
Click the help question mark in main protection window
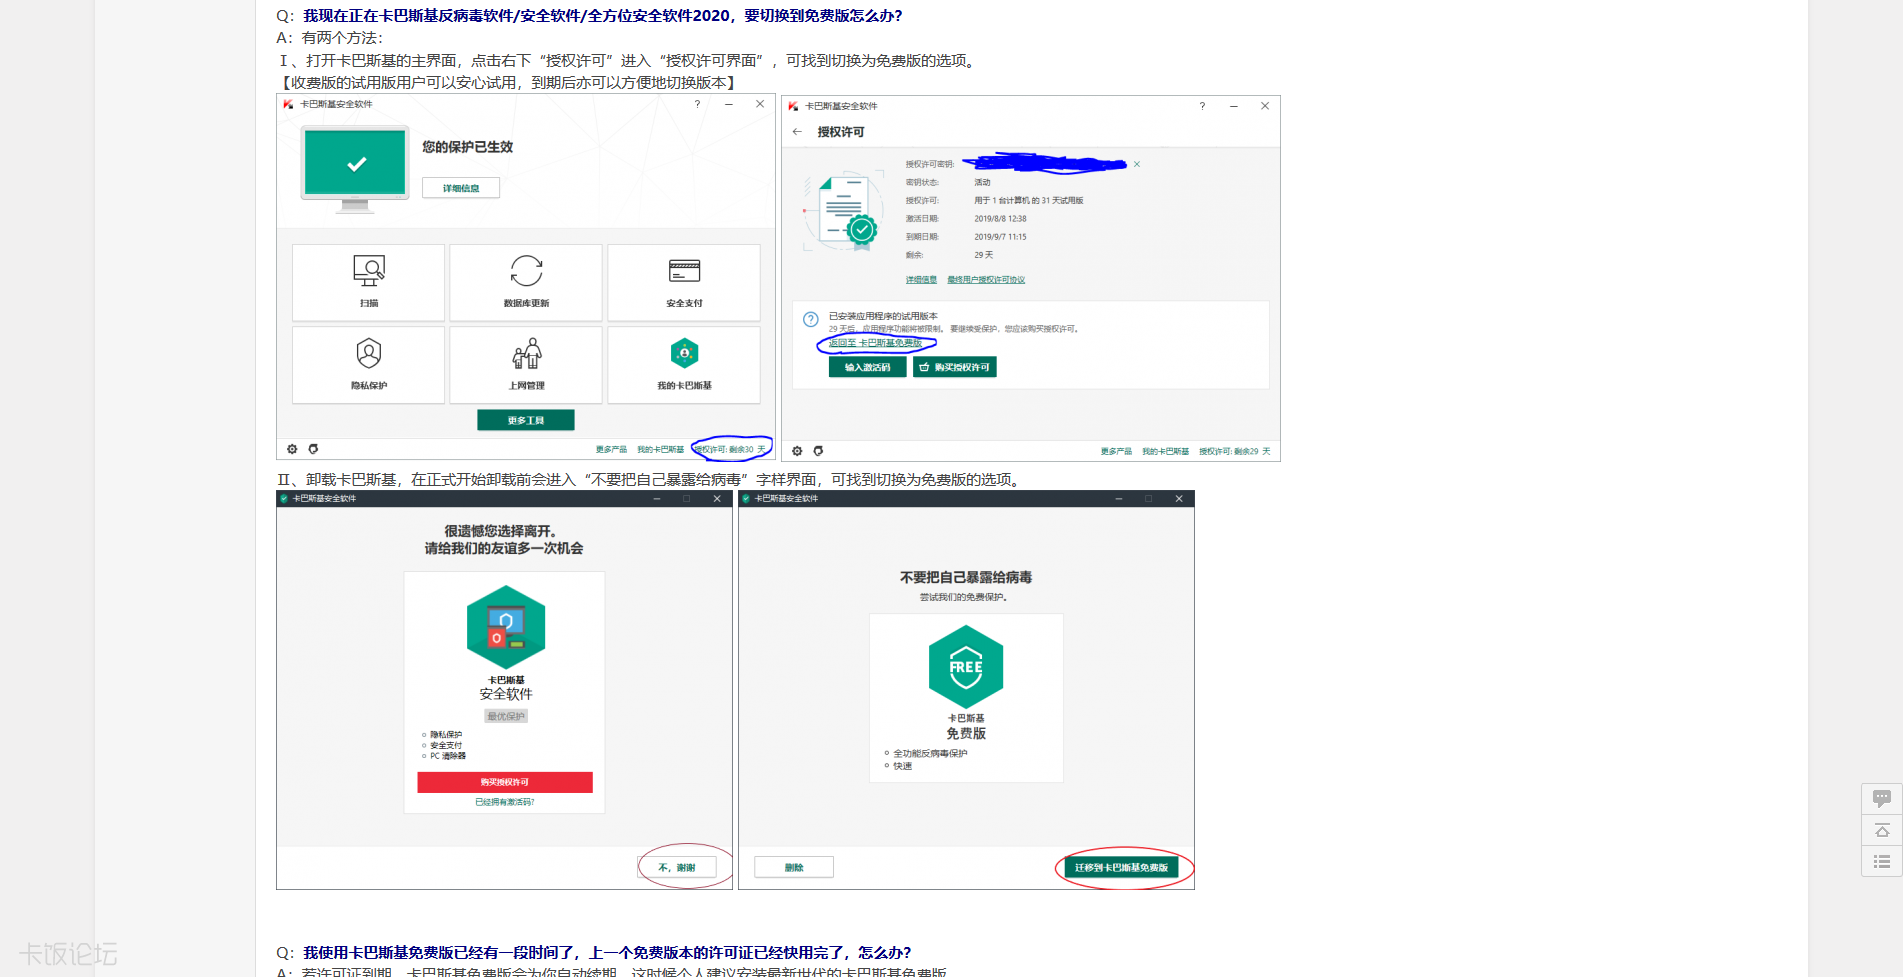pos(697,104)
